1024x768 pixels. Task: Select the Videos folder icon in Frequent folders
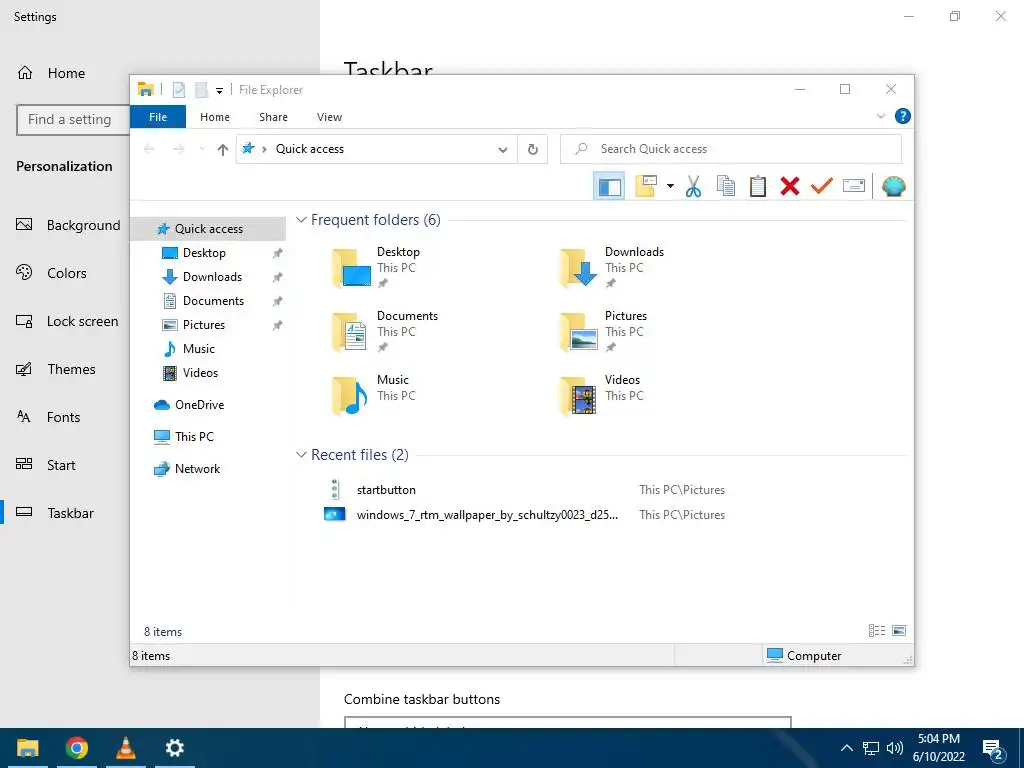[x=579, y=396]
